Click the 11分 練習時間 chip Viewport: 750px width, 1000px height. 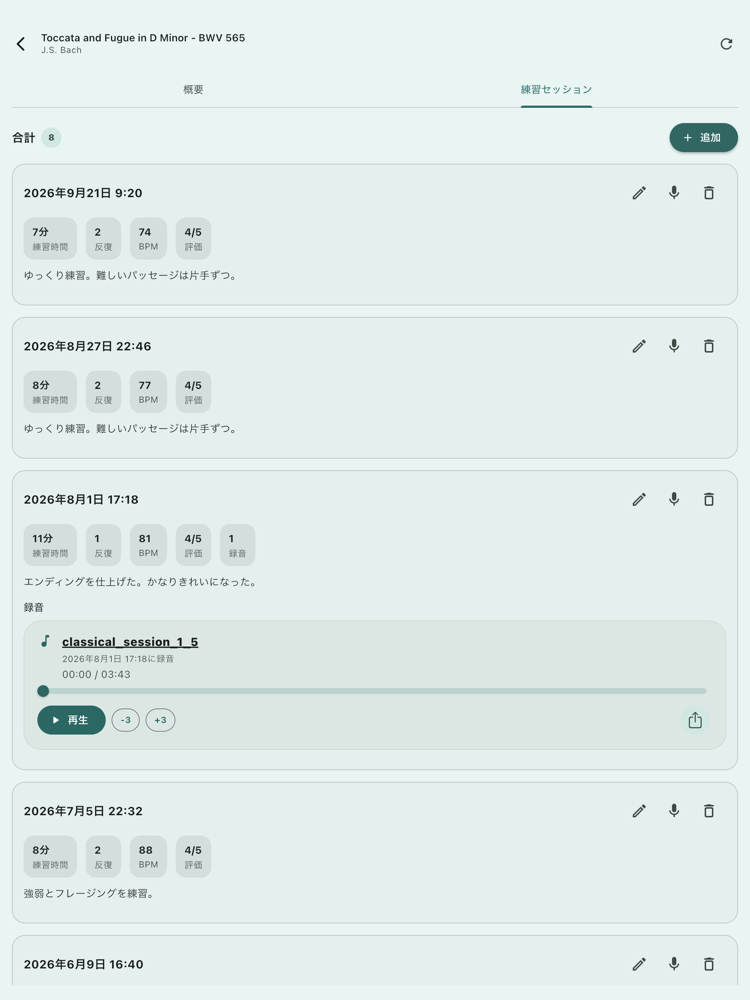pyautogui.click(x=50, y=545)
